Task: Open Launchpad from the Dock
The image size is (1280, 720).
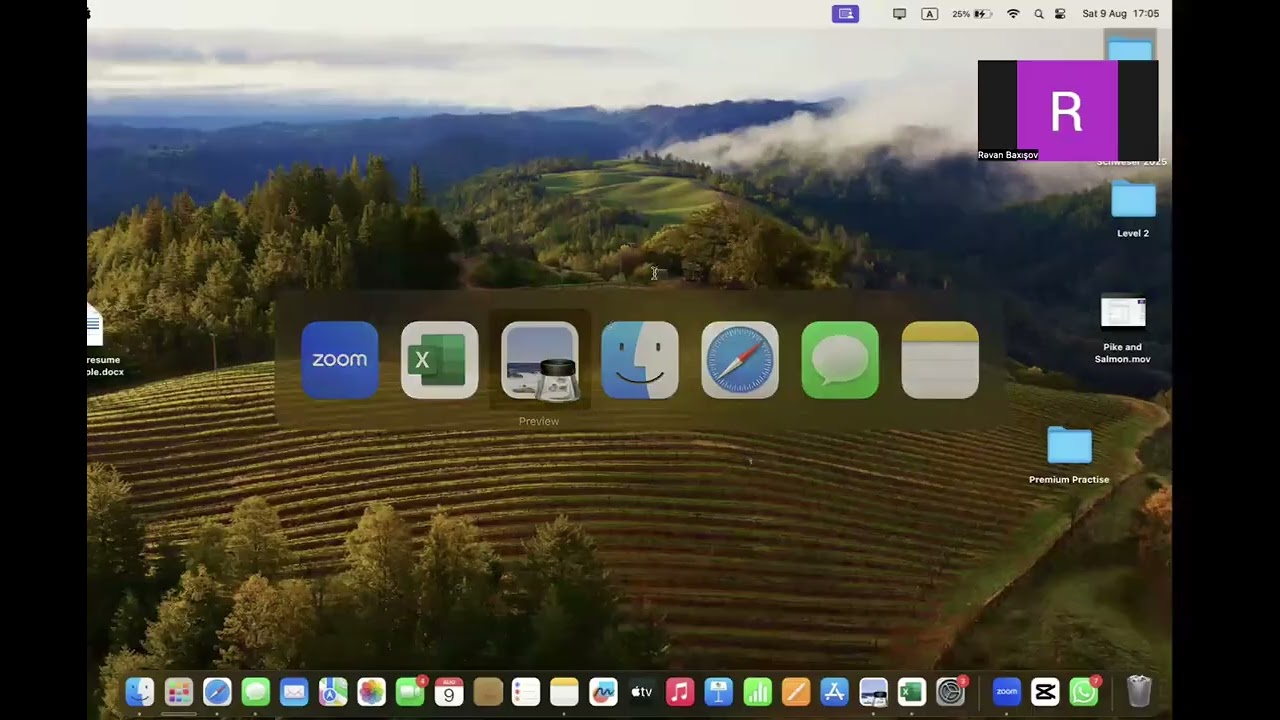Action: point(179,691)
